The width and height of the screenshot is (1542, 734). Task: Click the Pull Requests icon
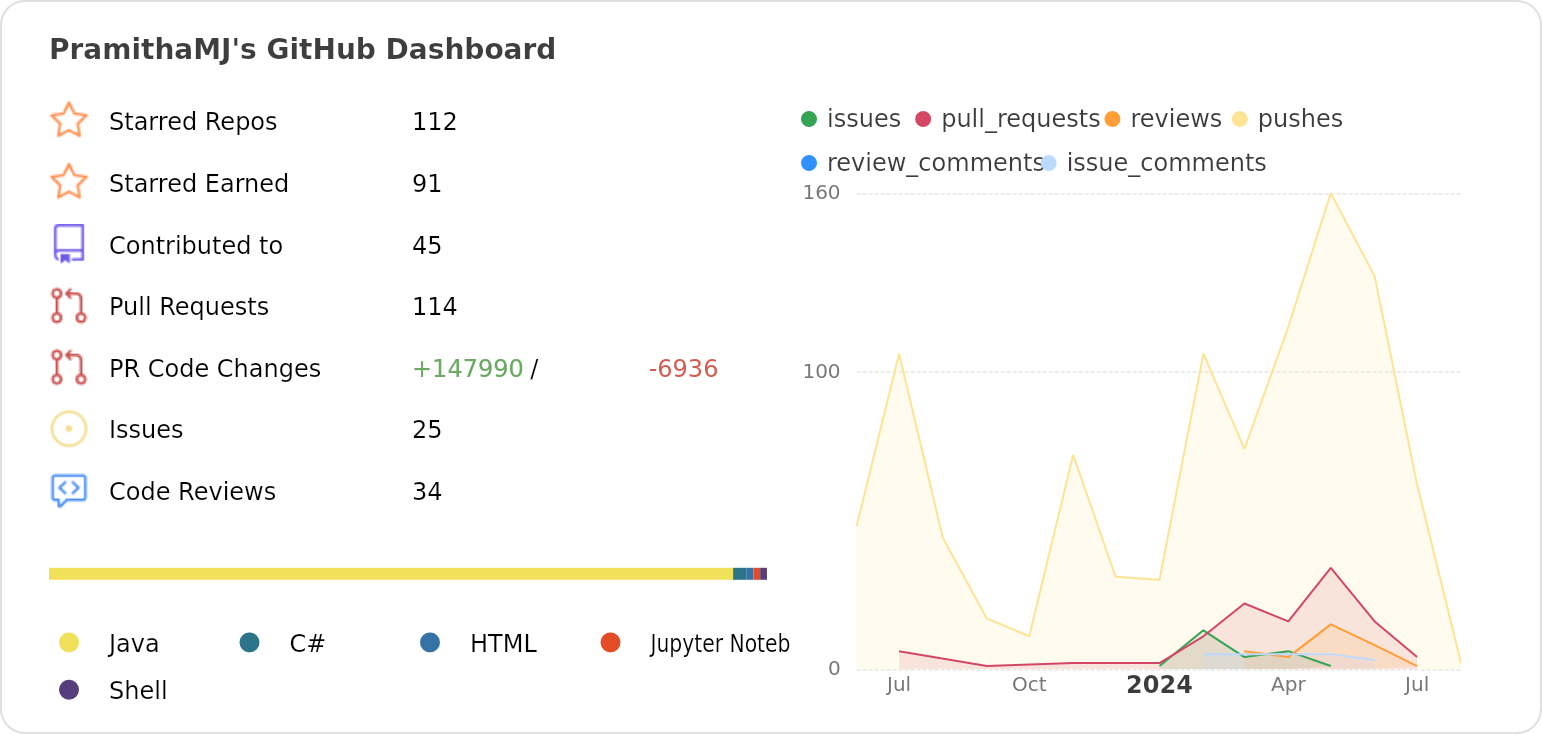(69, 306)
